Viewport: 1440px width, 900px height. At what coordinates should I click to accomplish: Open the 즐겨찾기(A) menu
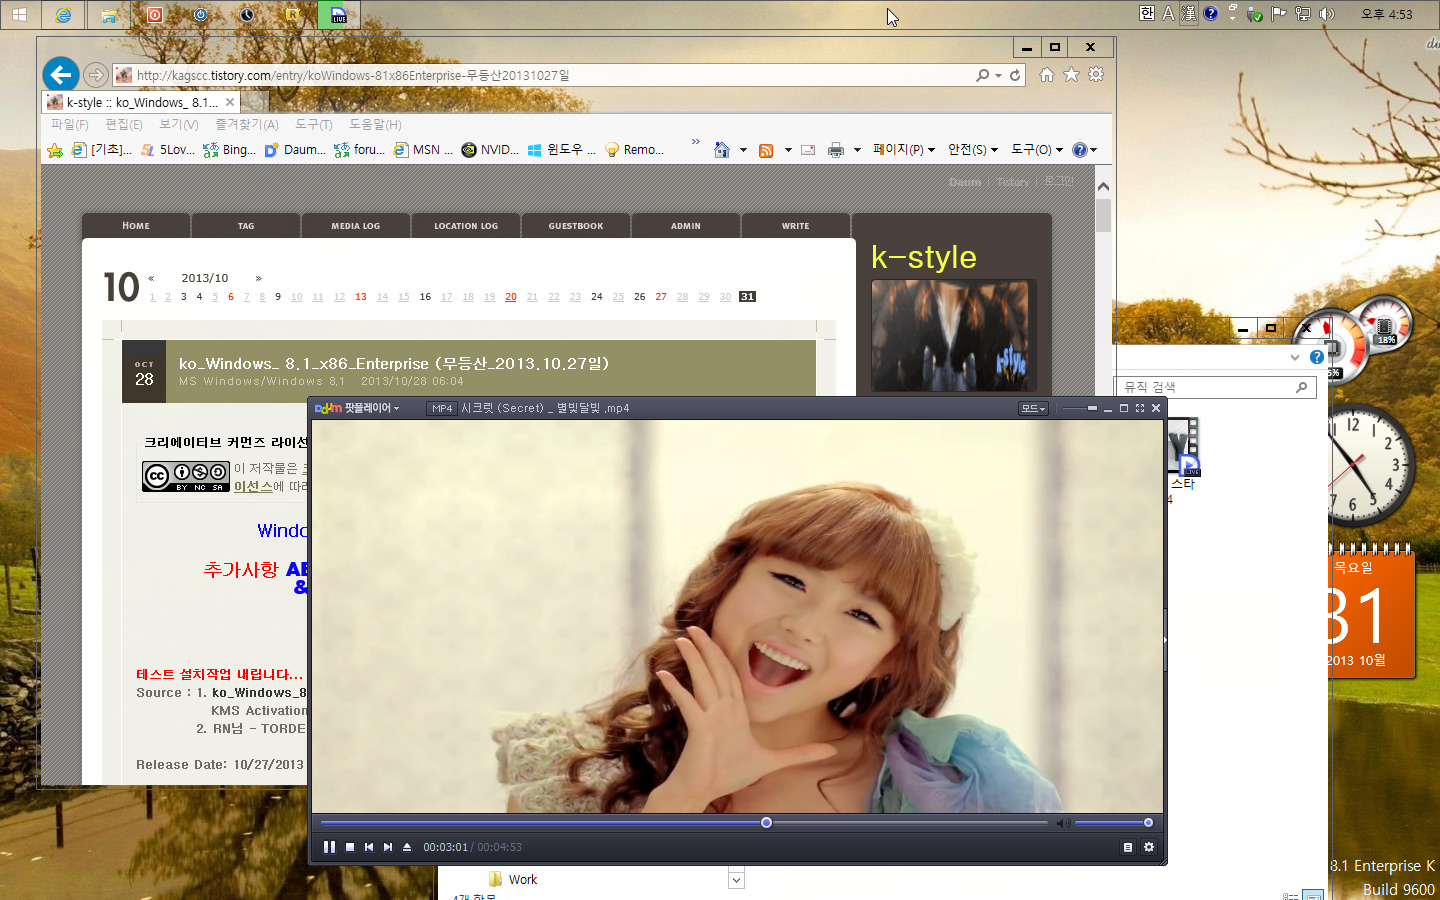pyautogui.click(x=246, y=124)
